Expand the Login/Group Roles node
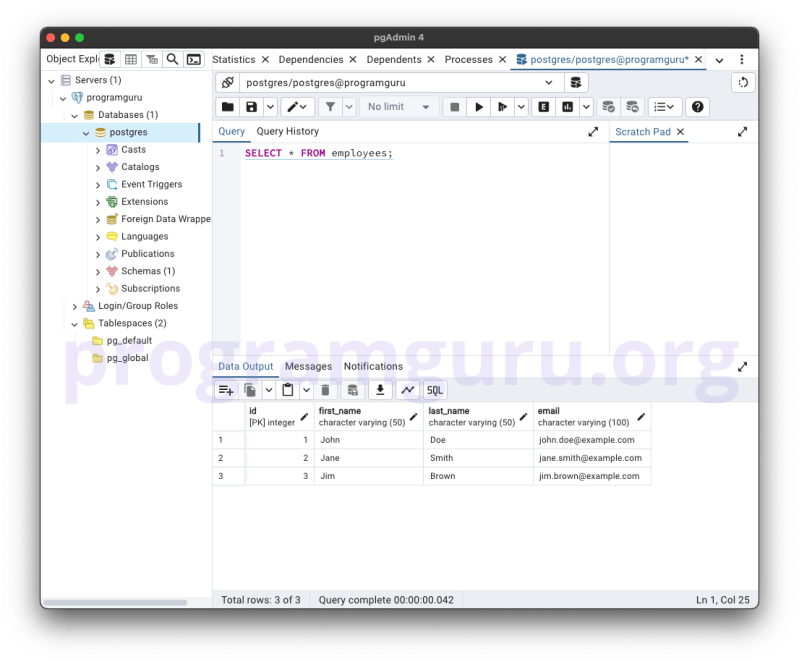The width and height of the screenshot is (799, 662). point(74,306)
